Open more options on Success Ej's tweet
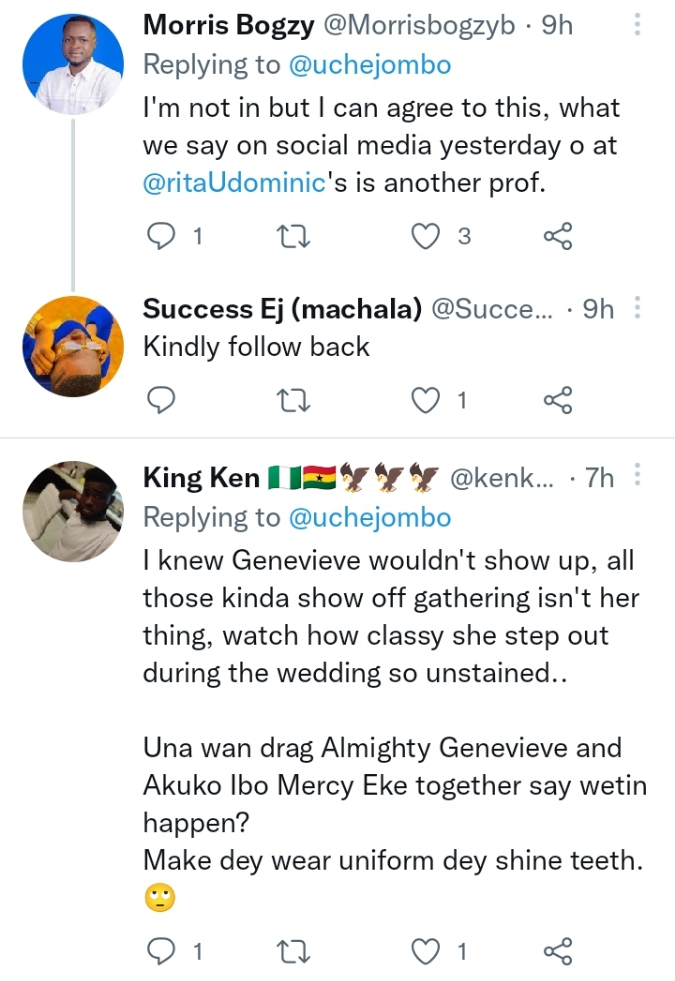This screenshot has width=675, height=981. 639,309
